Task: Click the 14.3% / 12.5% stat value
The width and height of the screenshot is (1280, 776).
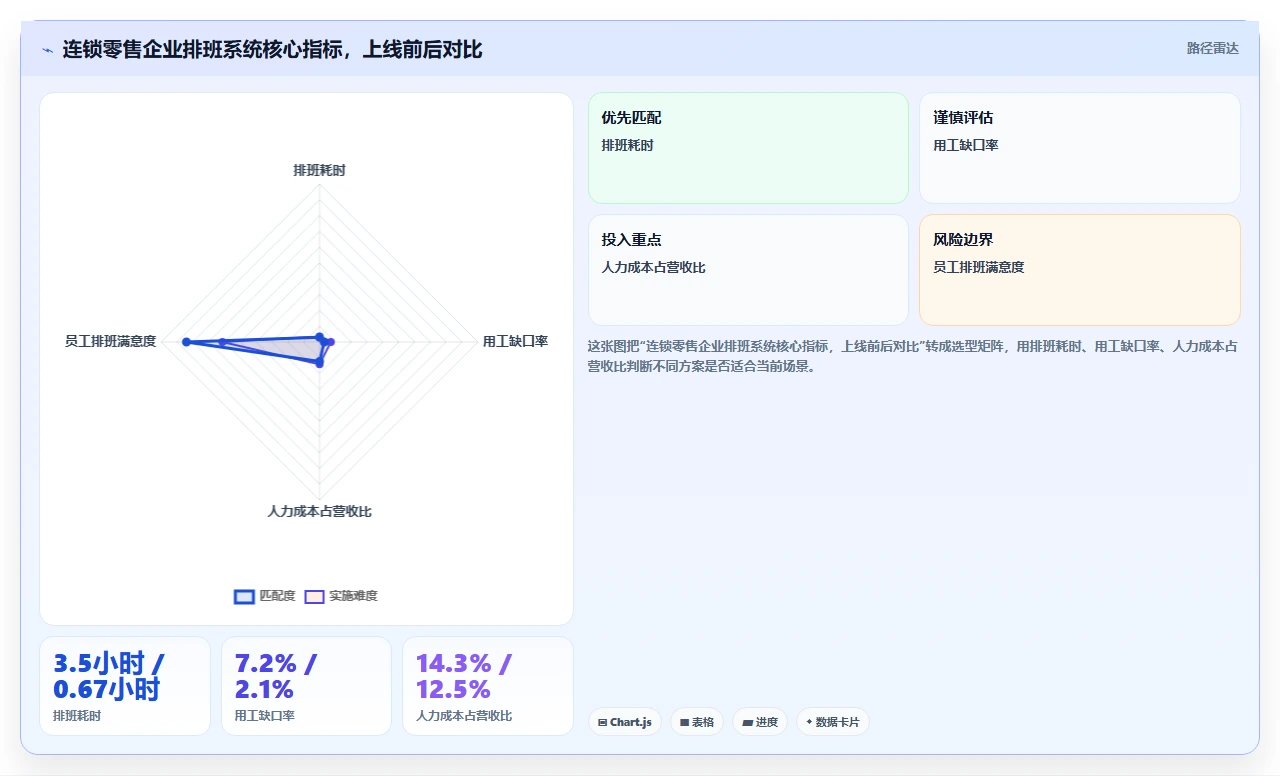Action: [463, 676]
